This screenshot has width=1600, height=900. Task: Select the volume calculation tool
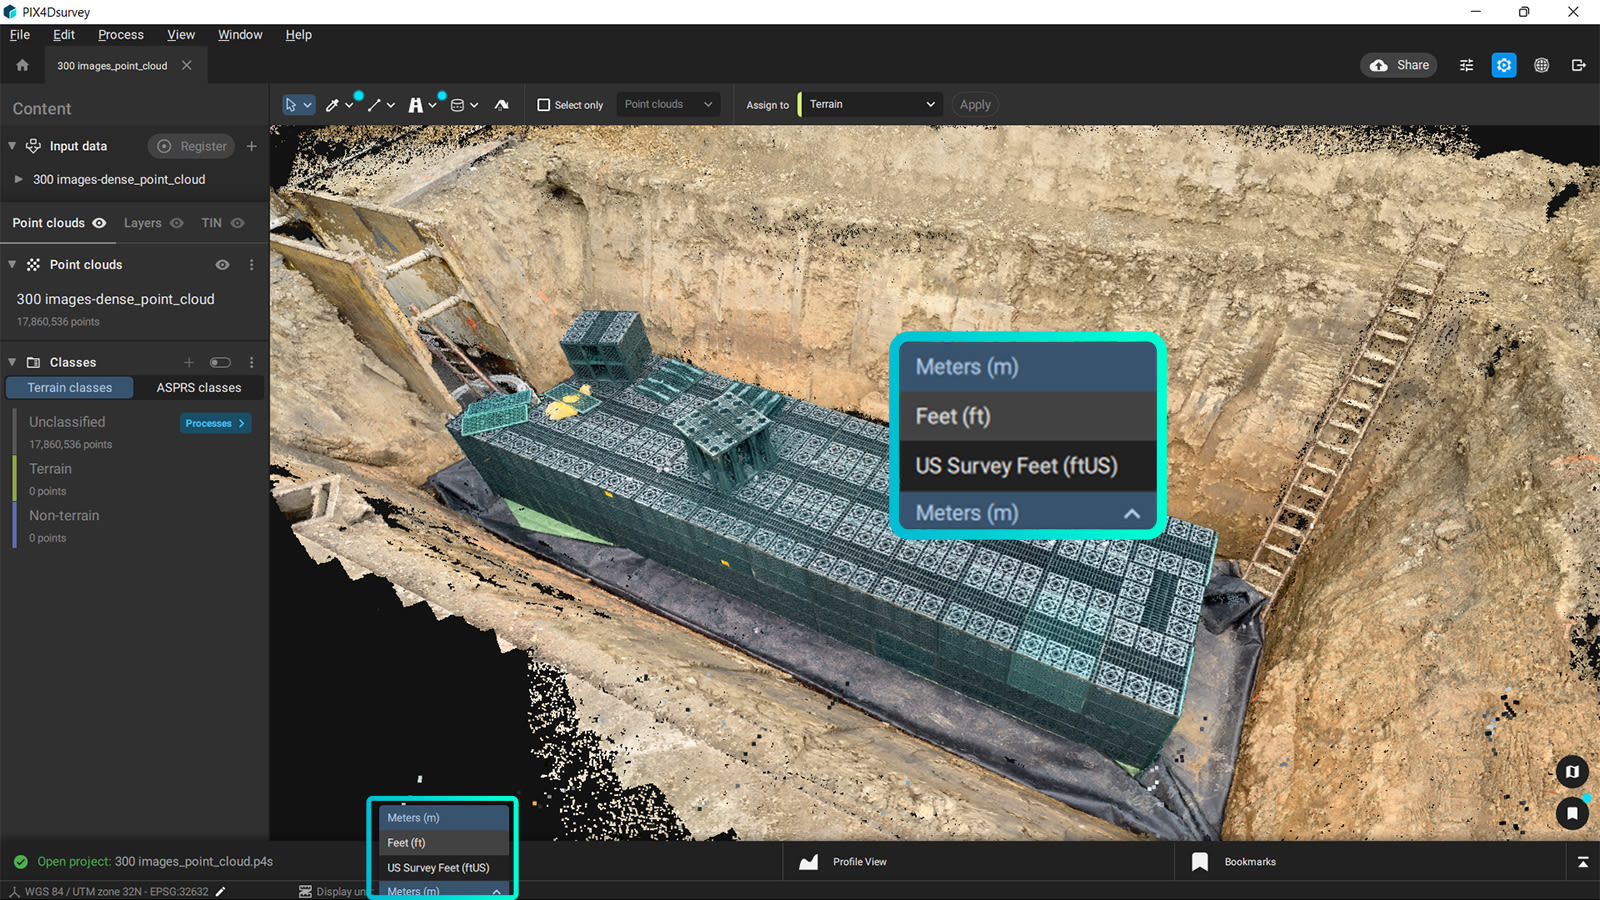coord(458,105)
